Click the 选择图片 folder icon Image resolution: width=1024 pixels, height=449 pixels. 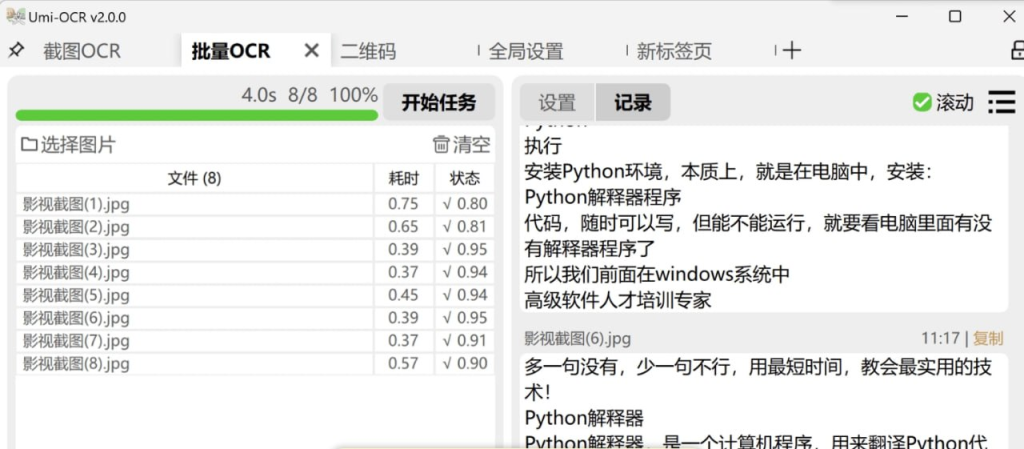pyautogui.click(x=29, y=146)
